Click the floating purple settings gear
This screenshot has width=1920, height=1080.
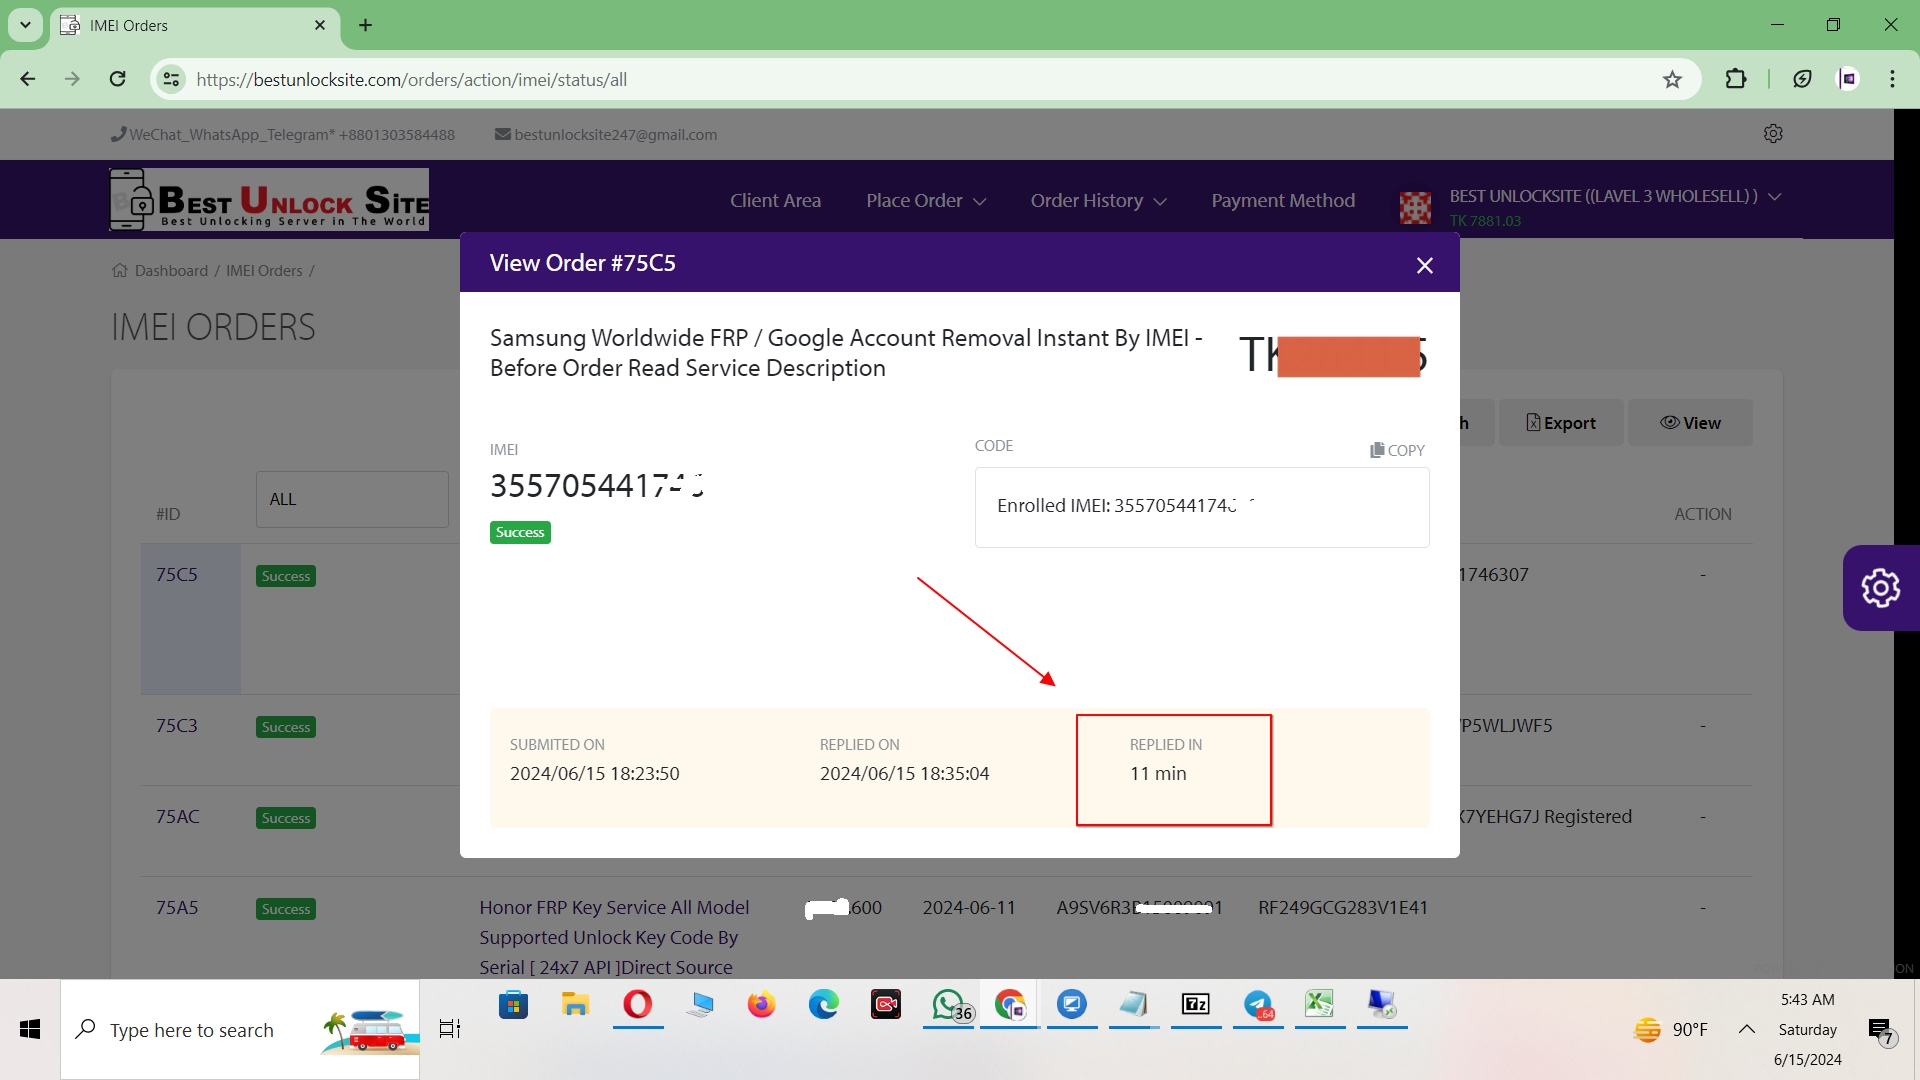(1880, 588)
